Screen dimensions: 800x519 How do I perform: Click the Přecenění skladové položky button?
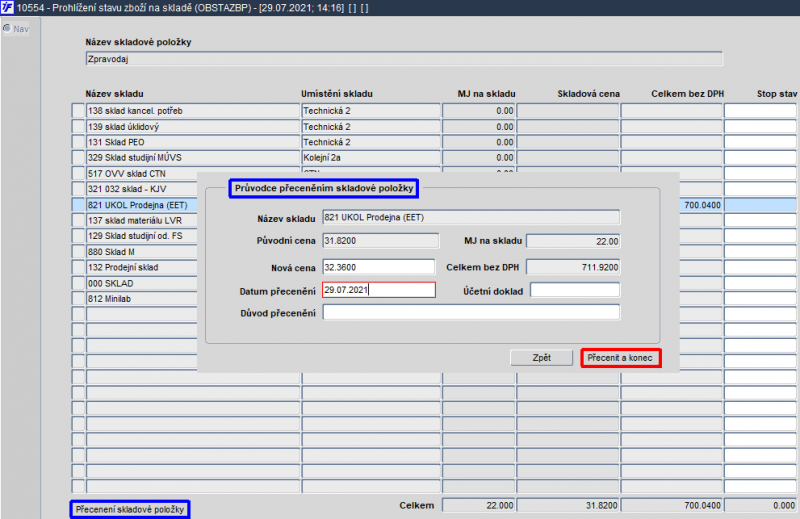pos(130,509)
